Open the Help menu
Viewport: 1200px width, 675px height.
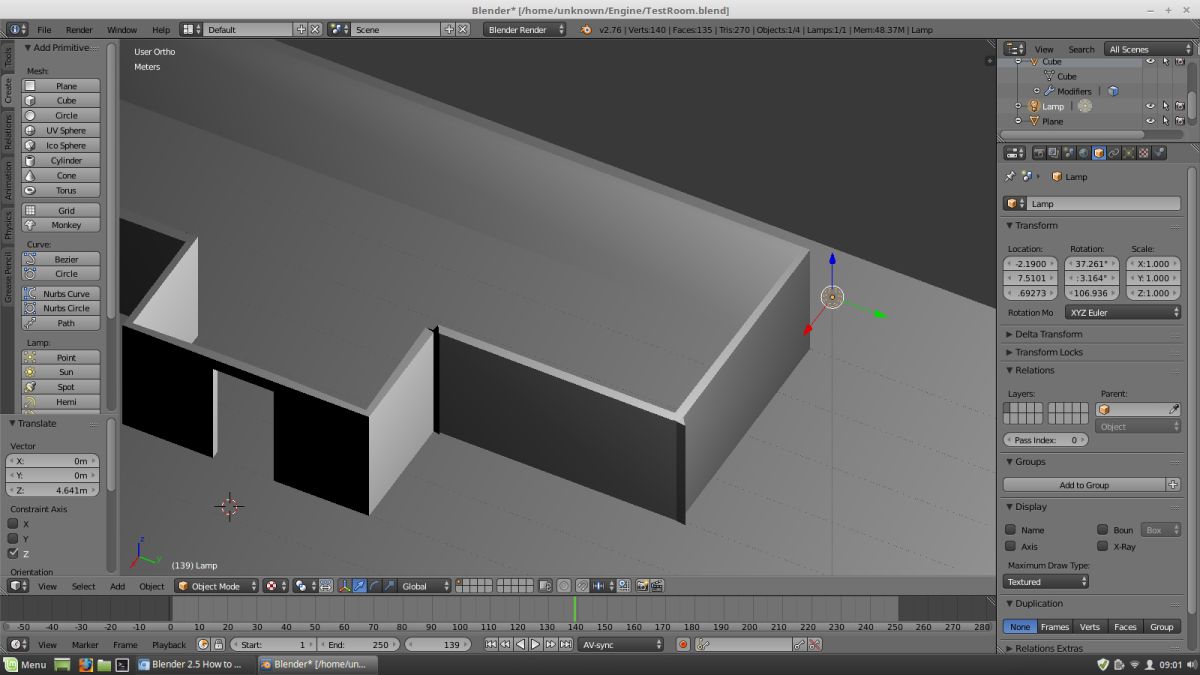(x=161, y=30)
